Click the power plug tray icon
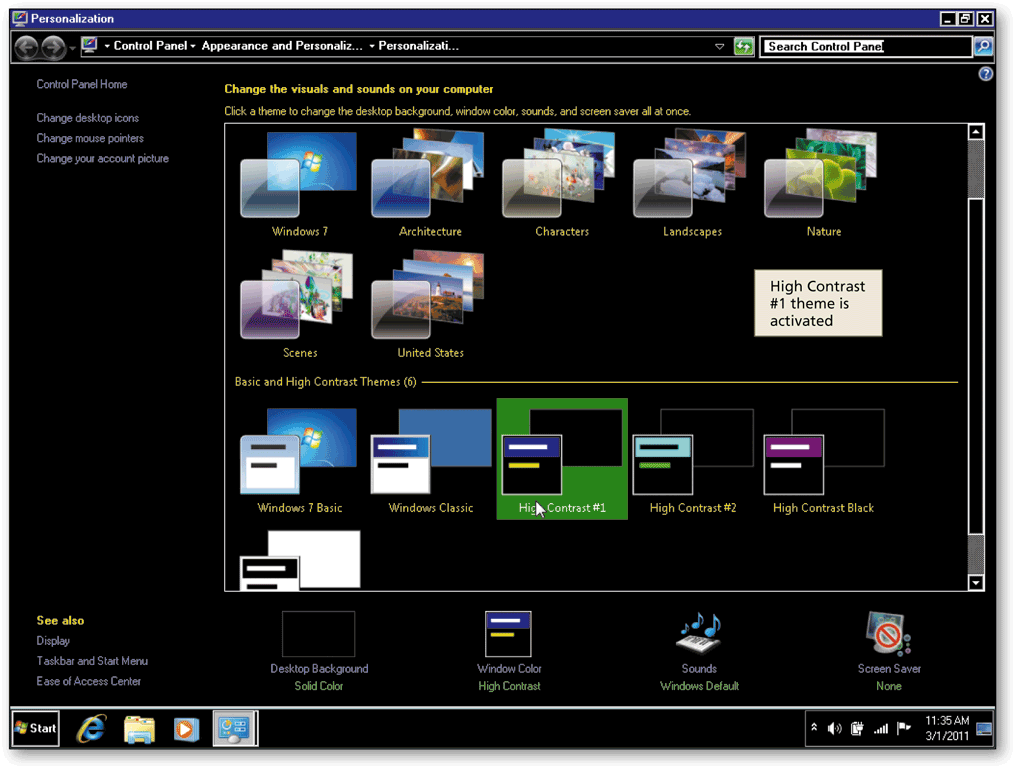The height and width of the screenshot is (768, 1015). [x=856, y=728]
